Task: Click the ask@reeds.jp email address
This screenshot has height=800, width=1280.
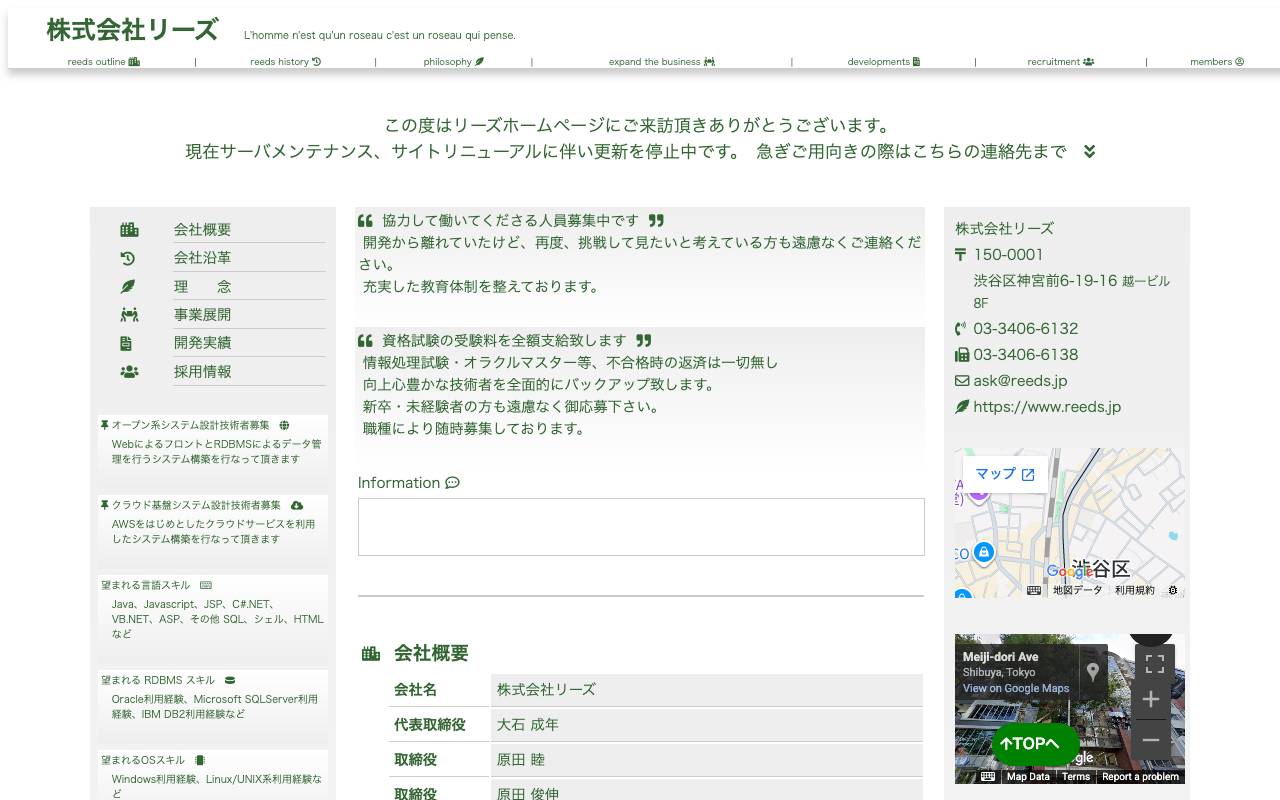Action: click(x=1021, y=381)
